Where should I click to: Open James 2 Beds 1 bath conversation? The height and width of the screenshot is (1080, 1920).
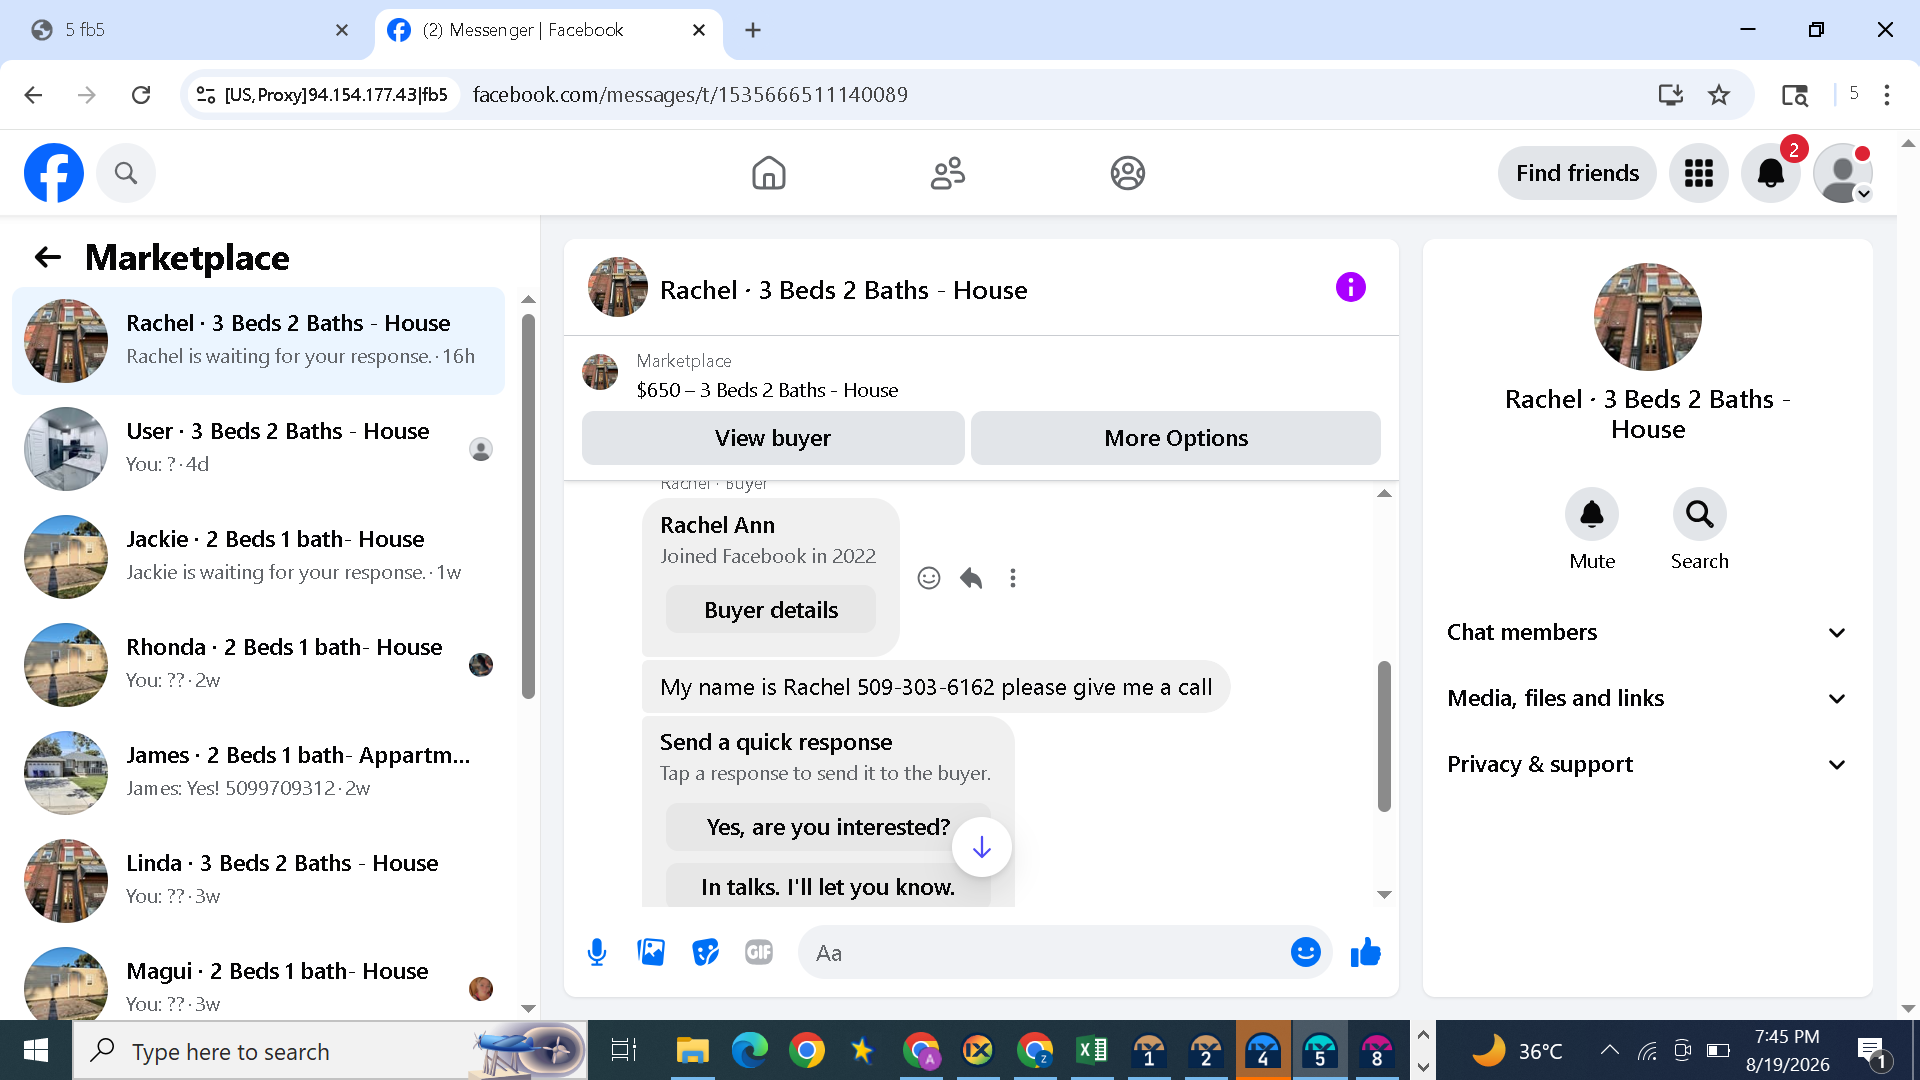point(258,772)
